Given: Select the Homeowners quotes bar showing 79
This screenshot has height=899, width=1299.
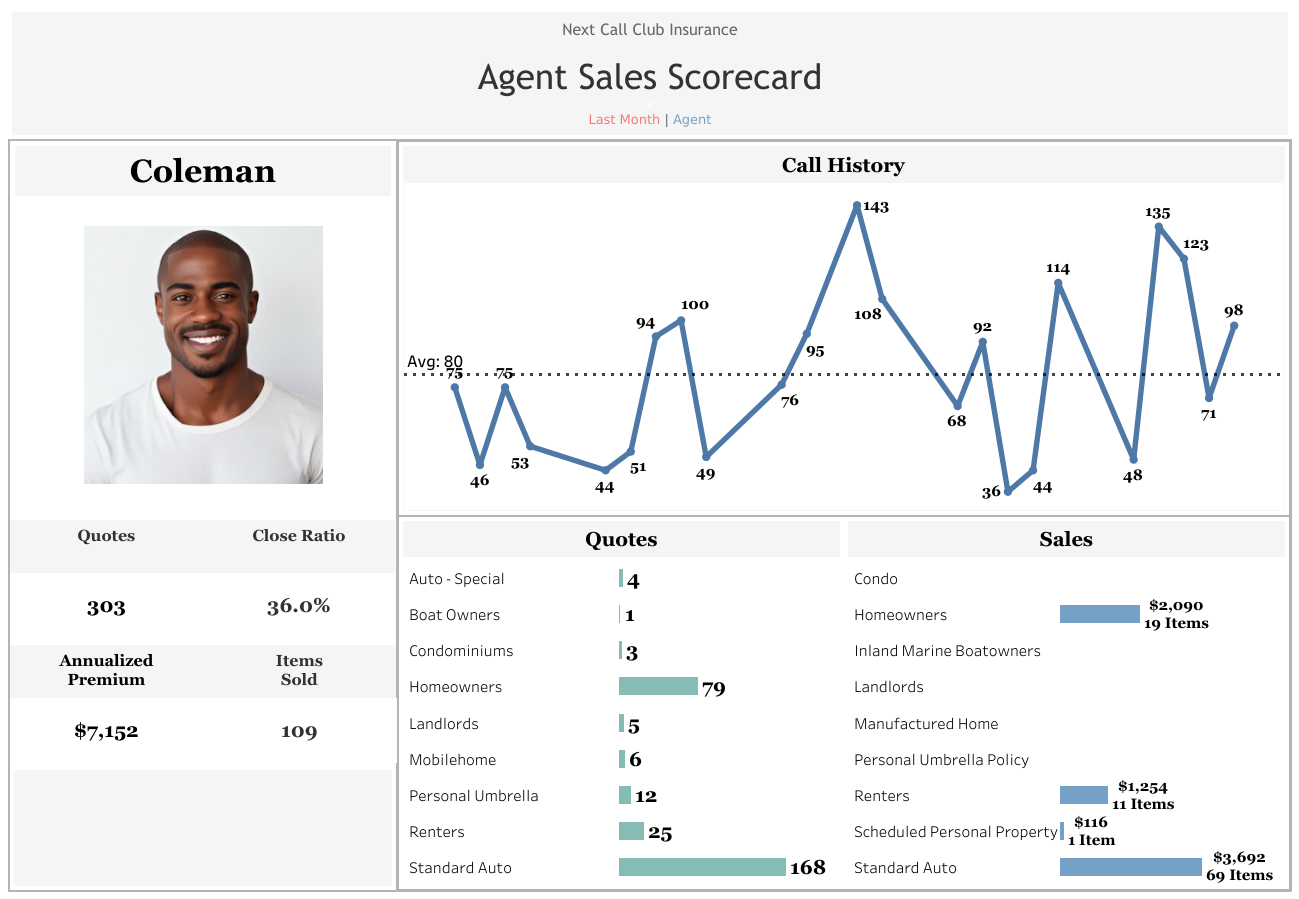Looking at the screenshot, I should coord(660,687).
